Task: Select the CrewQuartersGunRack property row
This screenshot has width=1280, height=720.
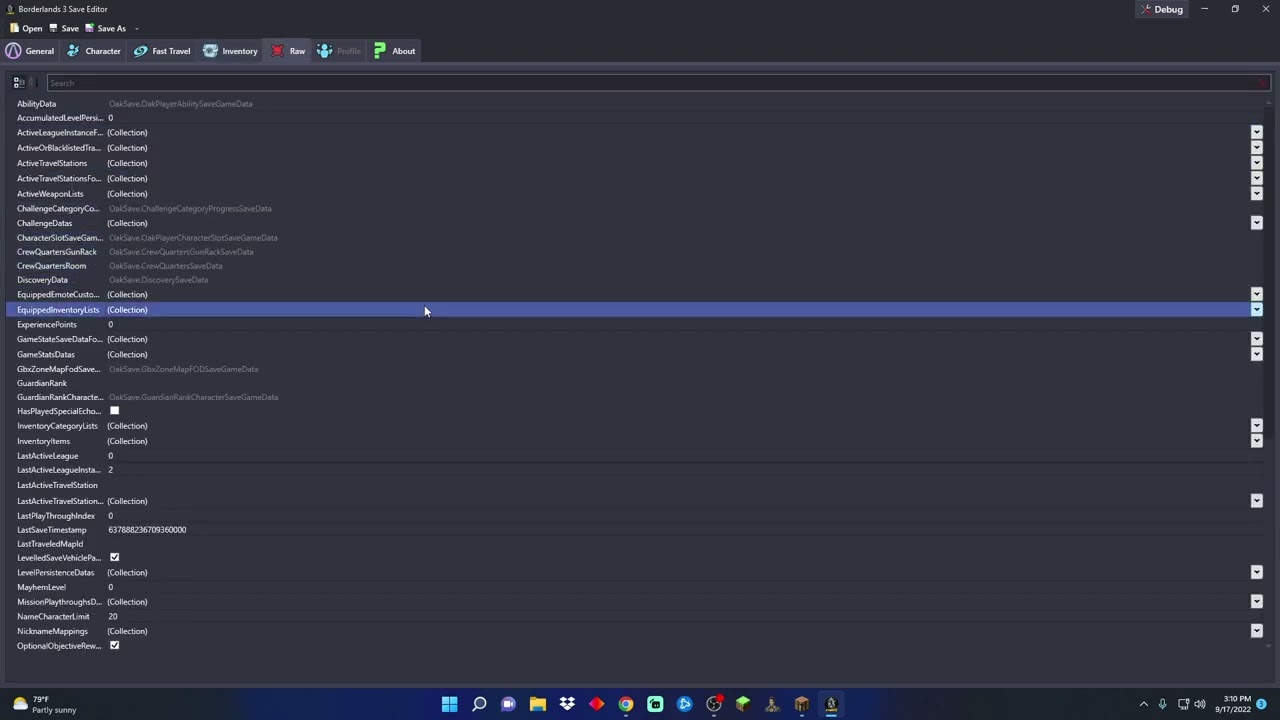Action: pos(636,252)
